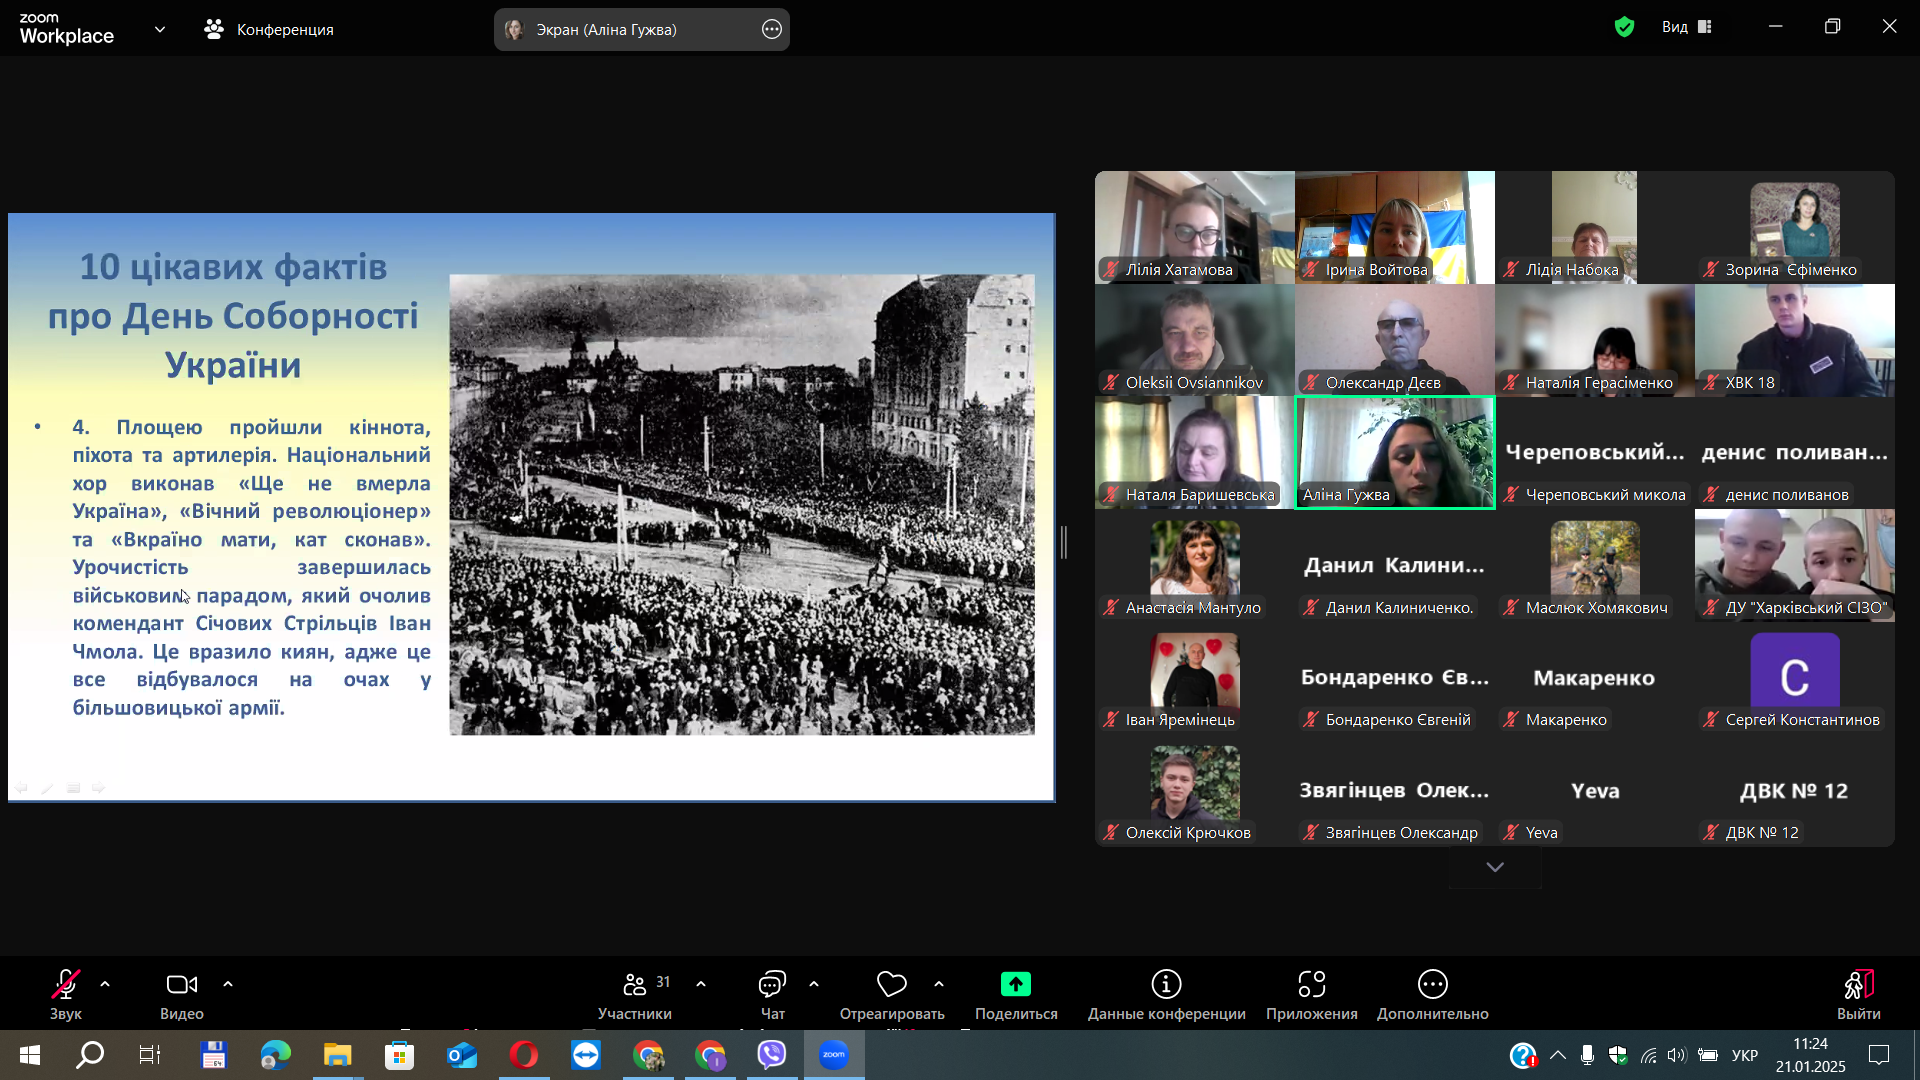Screen dimensions: 1920x1080
Task: Open the volume control in system tray
Action: 1677,1055
